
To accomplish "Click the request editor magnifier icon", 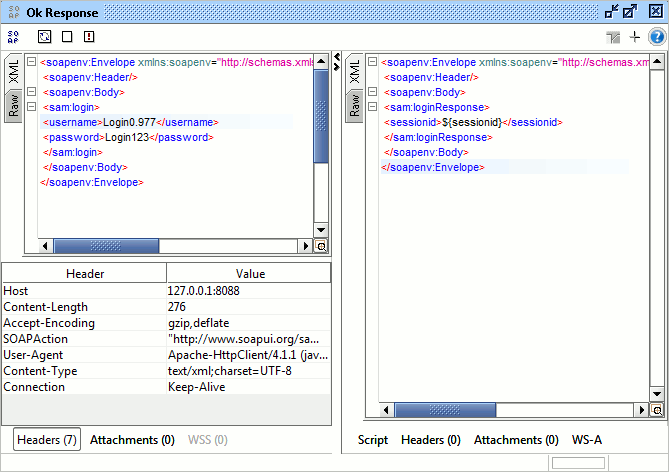I will [321, 246].
